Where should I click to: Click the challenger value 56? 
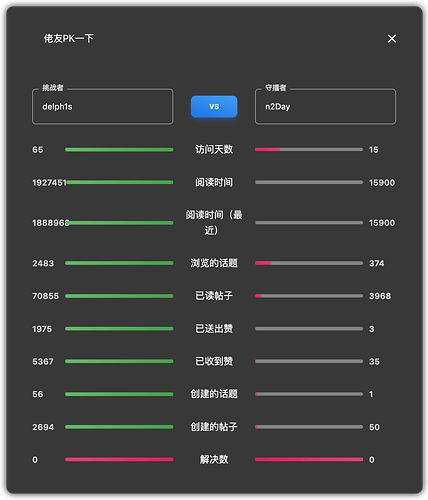click(38, 394)
